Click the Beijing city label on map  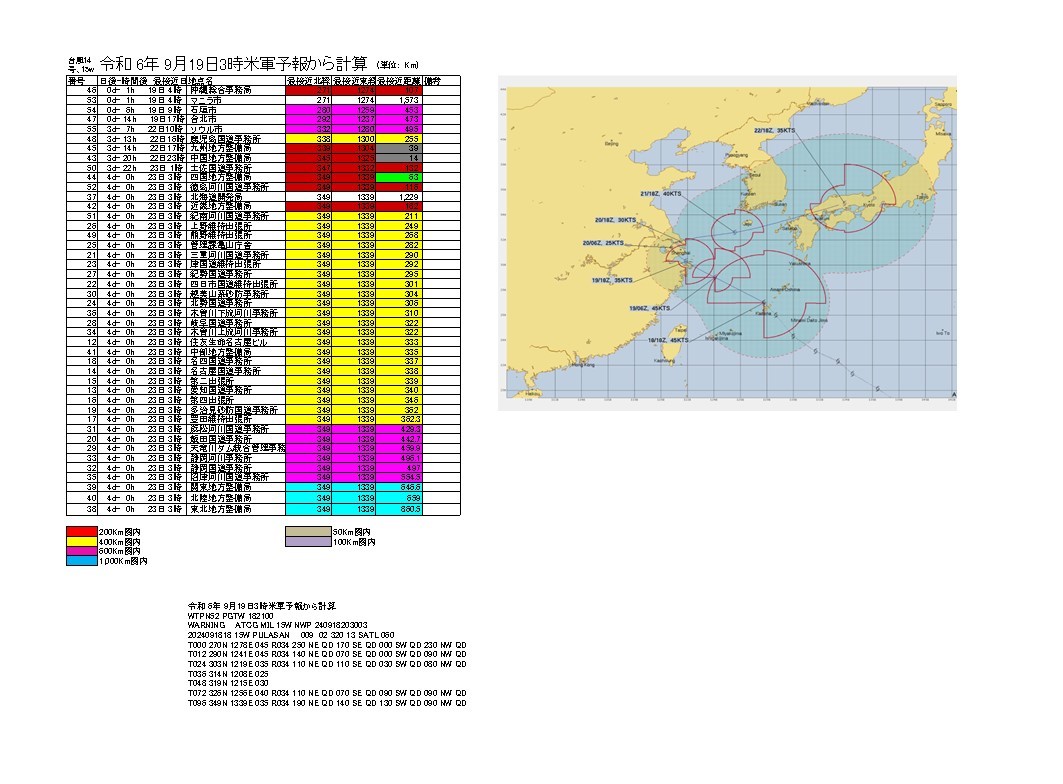pos(612,145)
